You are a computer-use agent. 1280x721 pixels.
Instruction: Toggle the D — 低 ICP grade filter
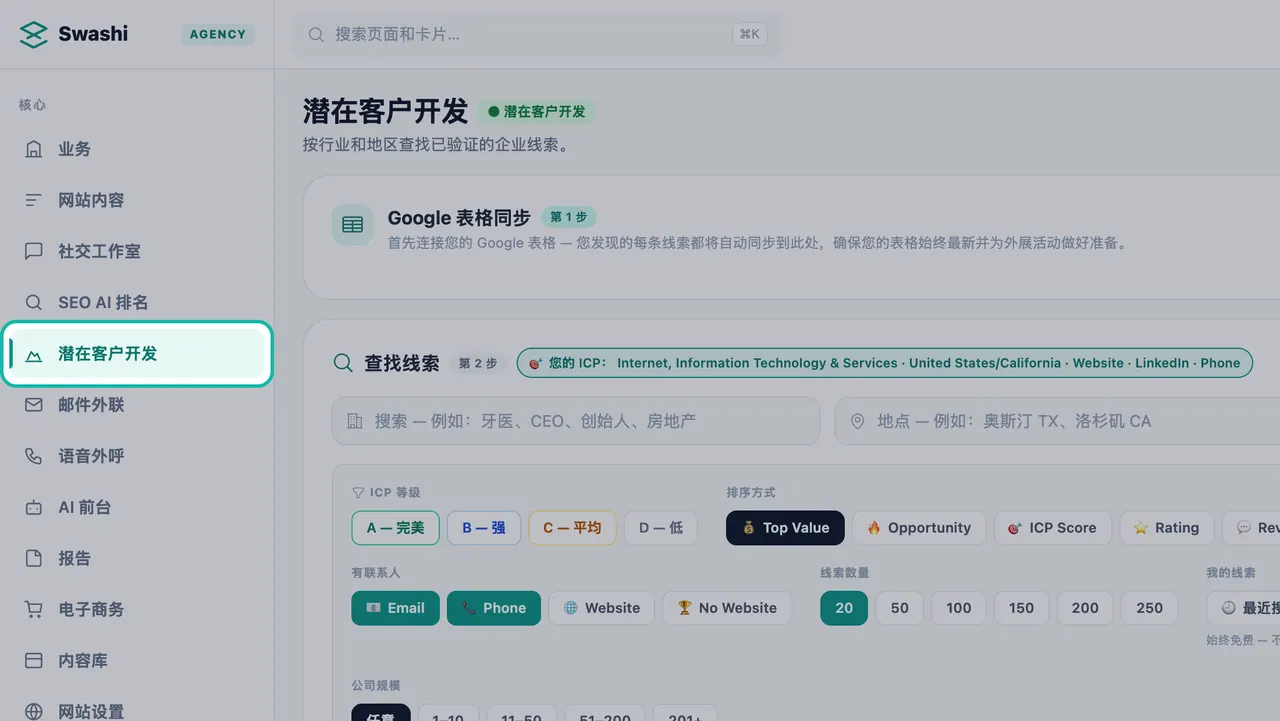point(661,528)
